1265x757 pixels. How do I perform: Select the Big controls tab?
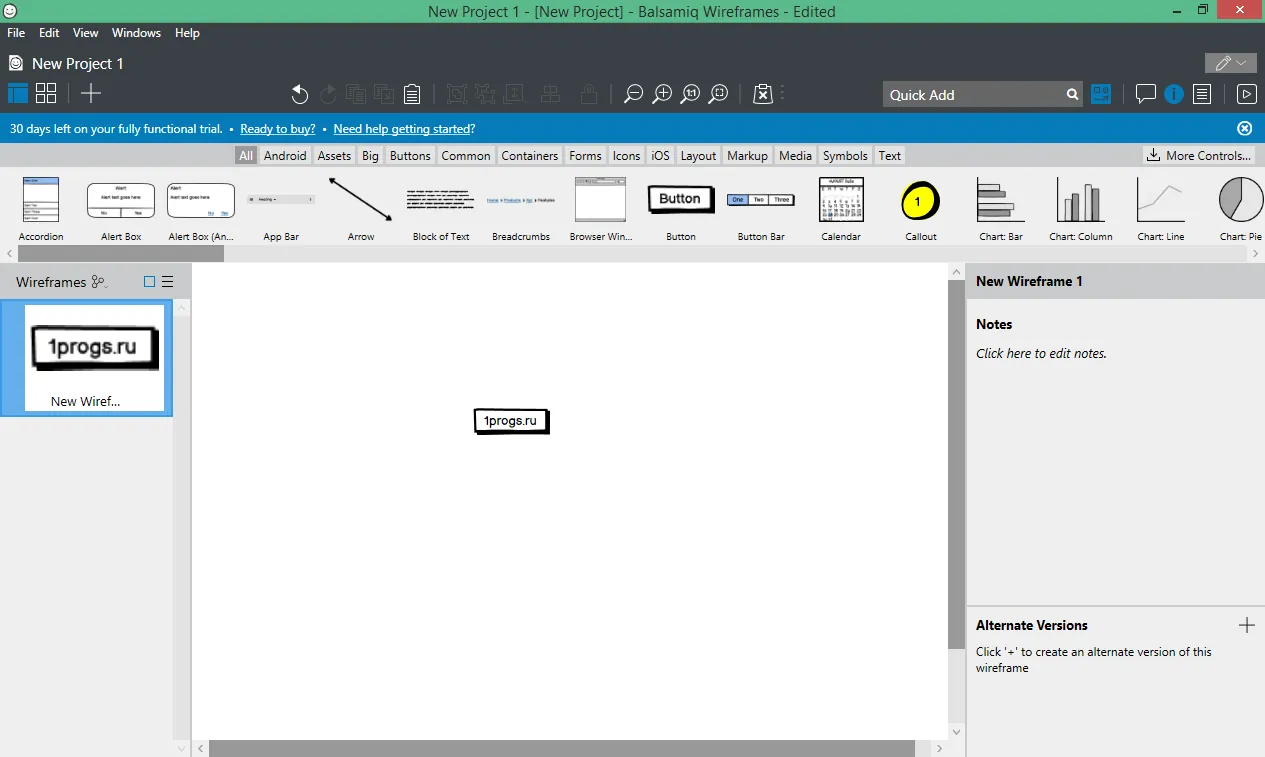coord(370,155)
